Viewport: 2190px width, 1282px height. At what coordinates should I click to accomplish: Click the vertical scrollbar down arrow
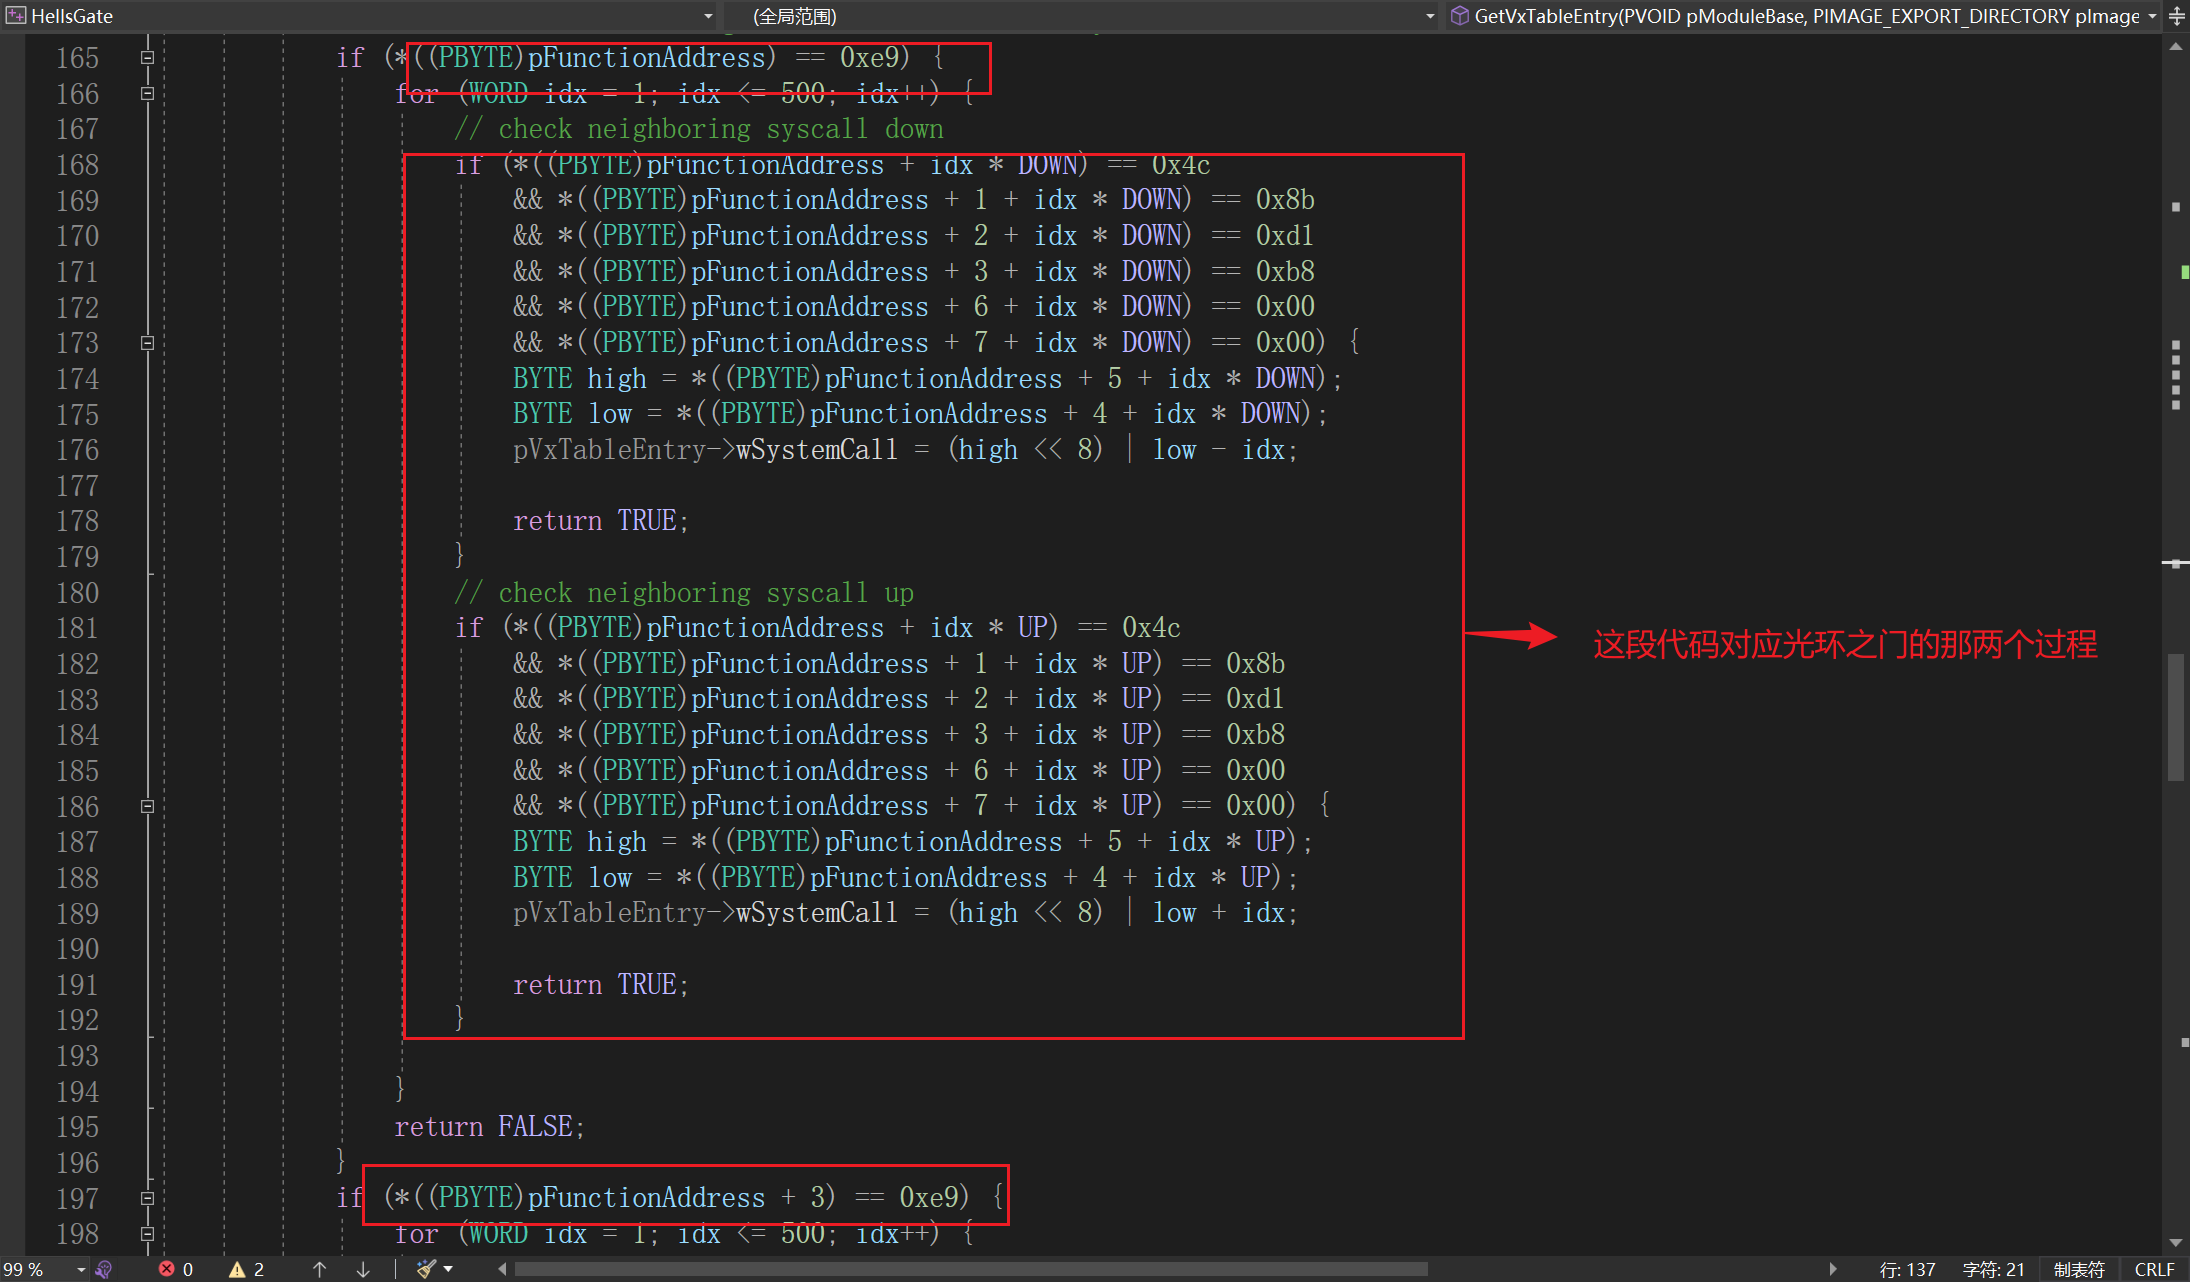pos(2176,1243)
